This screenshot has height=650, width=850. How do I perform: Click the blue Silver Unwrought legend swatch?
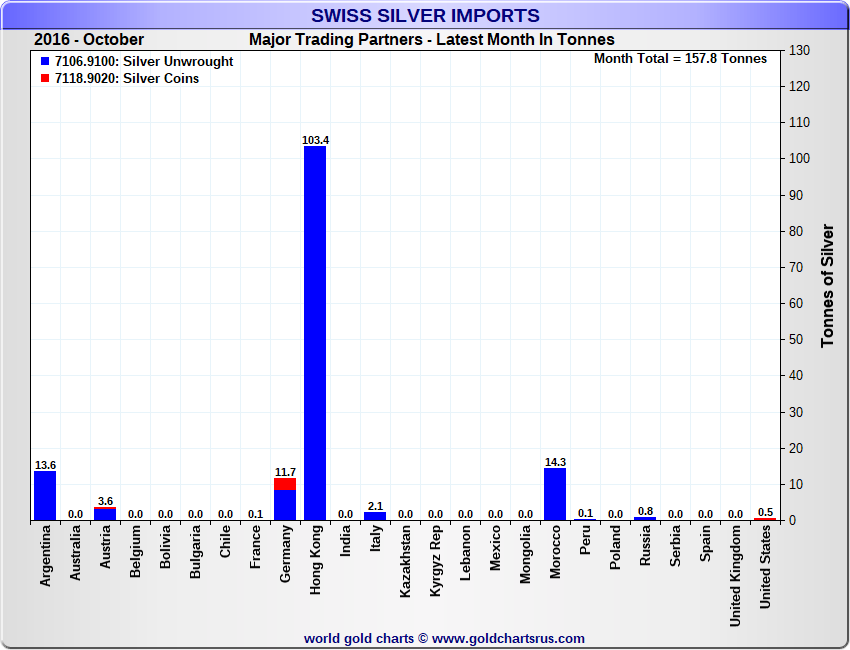[44, 62]
